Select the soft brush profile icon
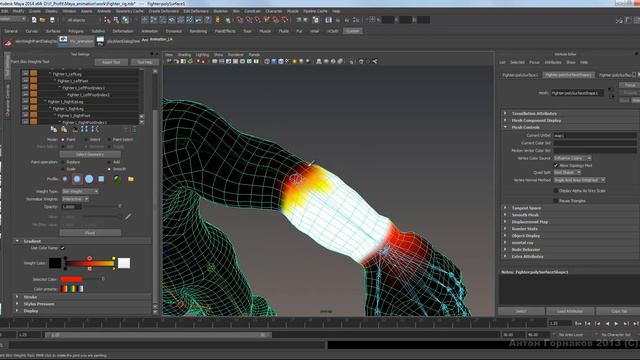The image size is (640, 360). tap(77, 179)
